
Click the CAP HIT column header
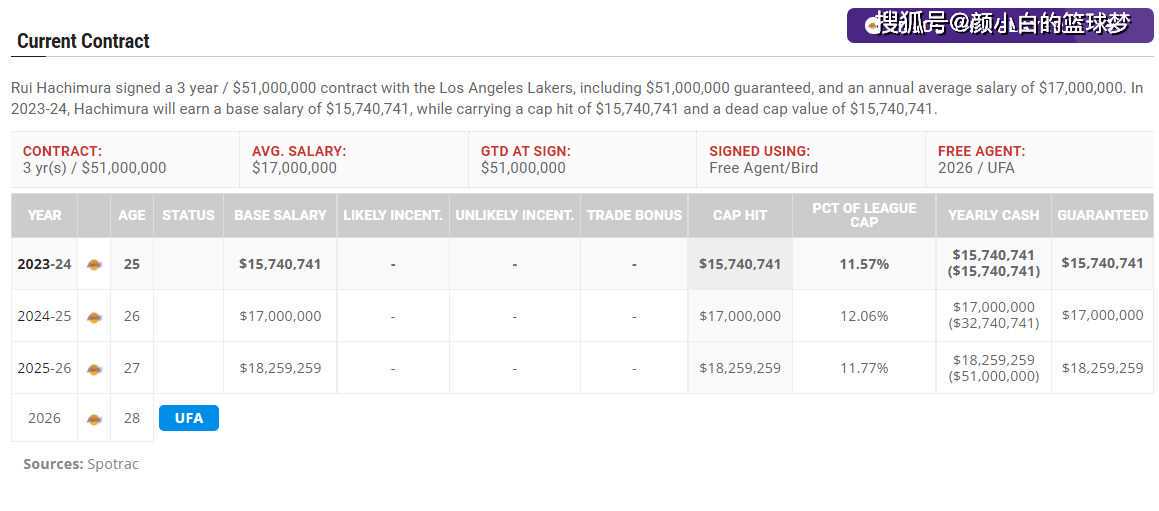pyautogui.click(x=740, y=215)
